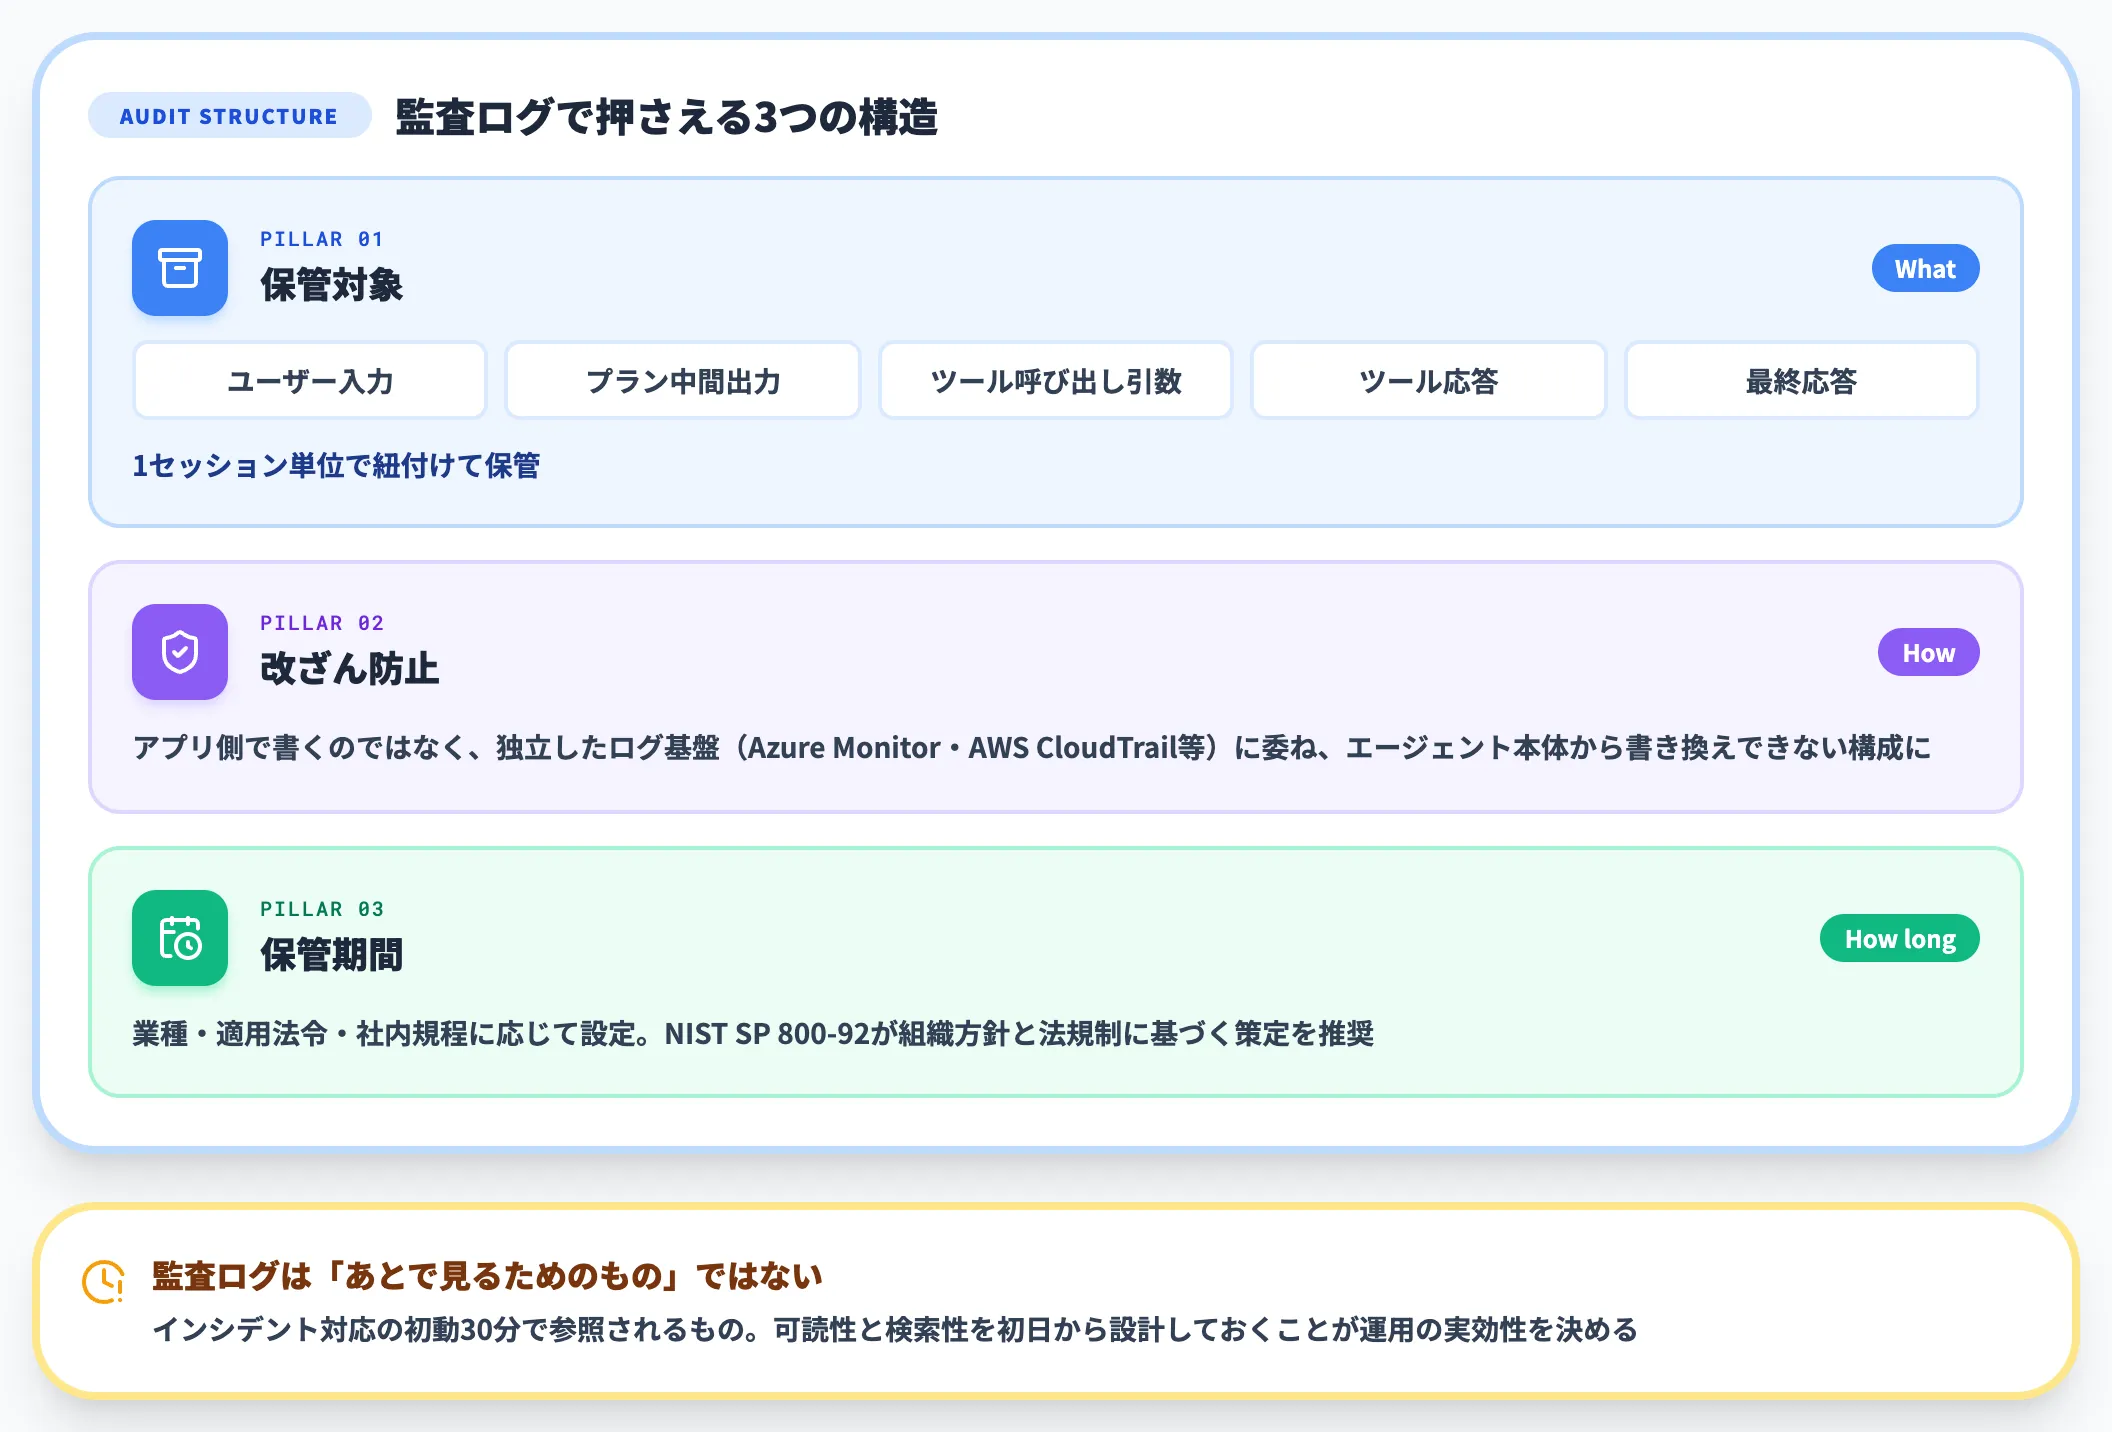Screen dimensions: 2112x1432
Task: Select the ツール応答 chip
Action: 1429,381
